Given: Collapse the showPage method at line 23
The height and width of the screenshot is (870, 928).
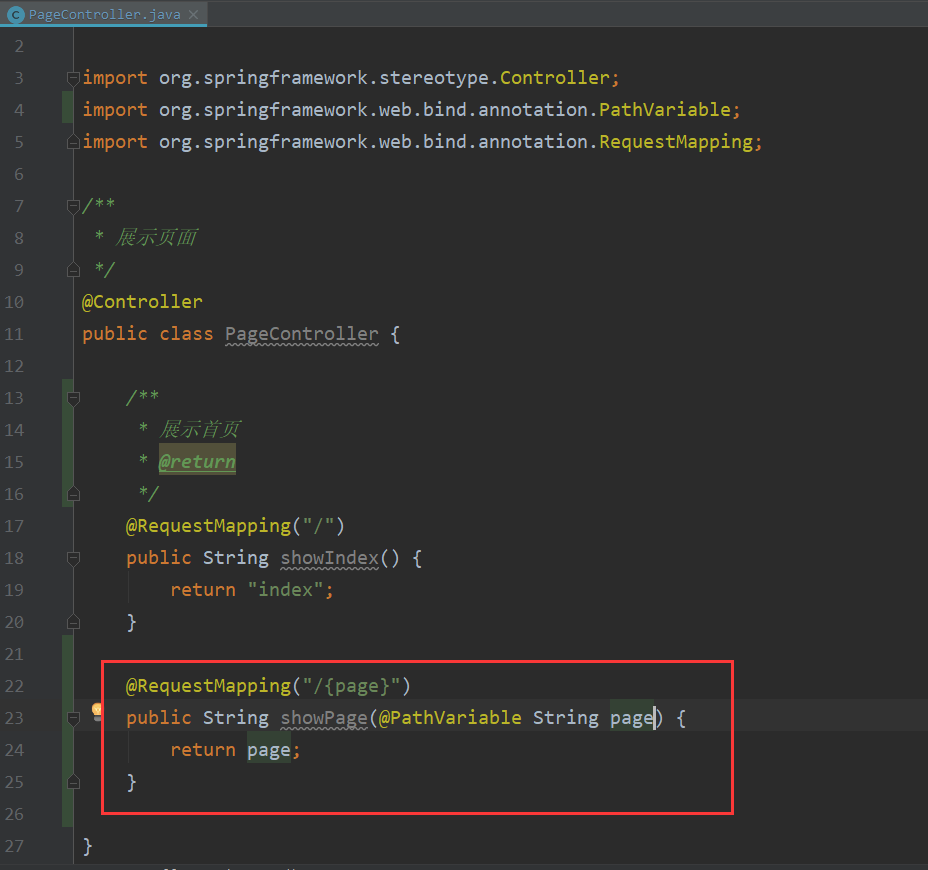Looking at the screenshot, I should click(x=73, y=718).
